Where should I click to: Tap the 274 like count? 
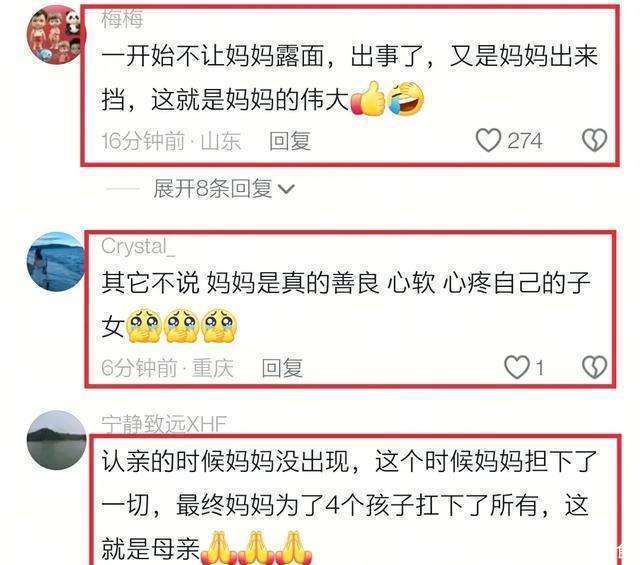point(525,141)
